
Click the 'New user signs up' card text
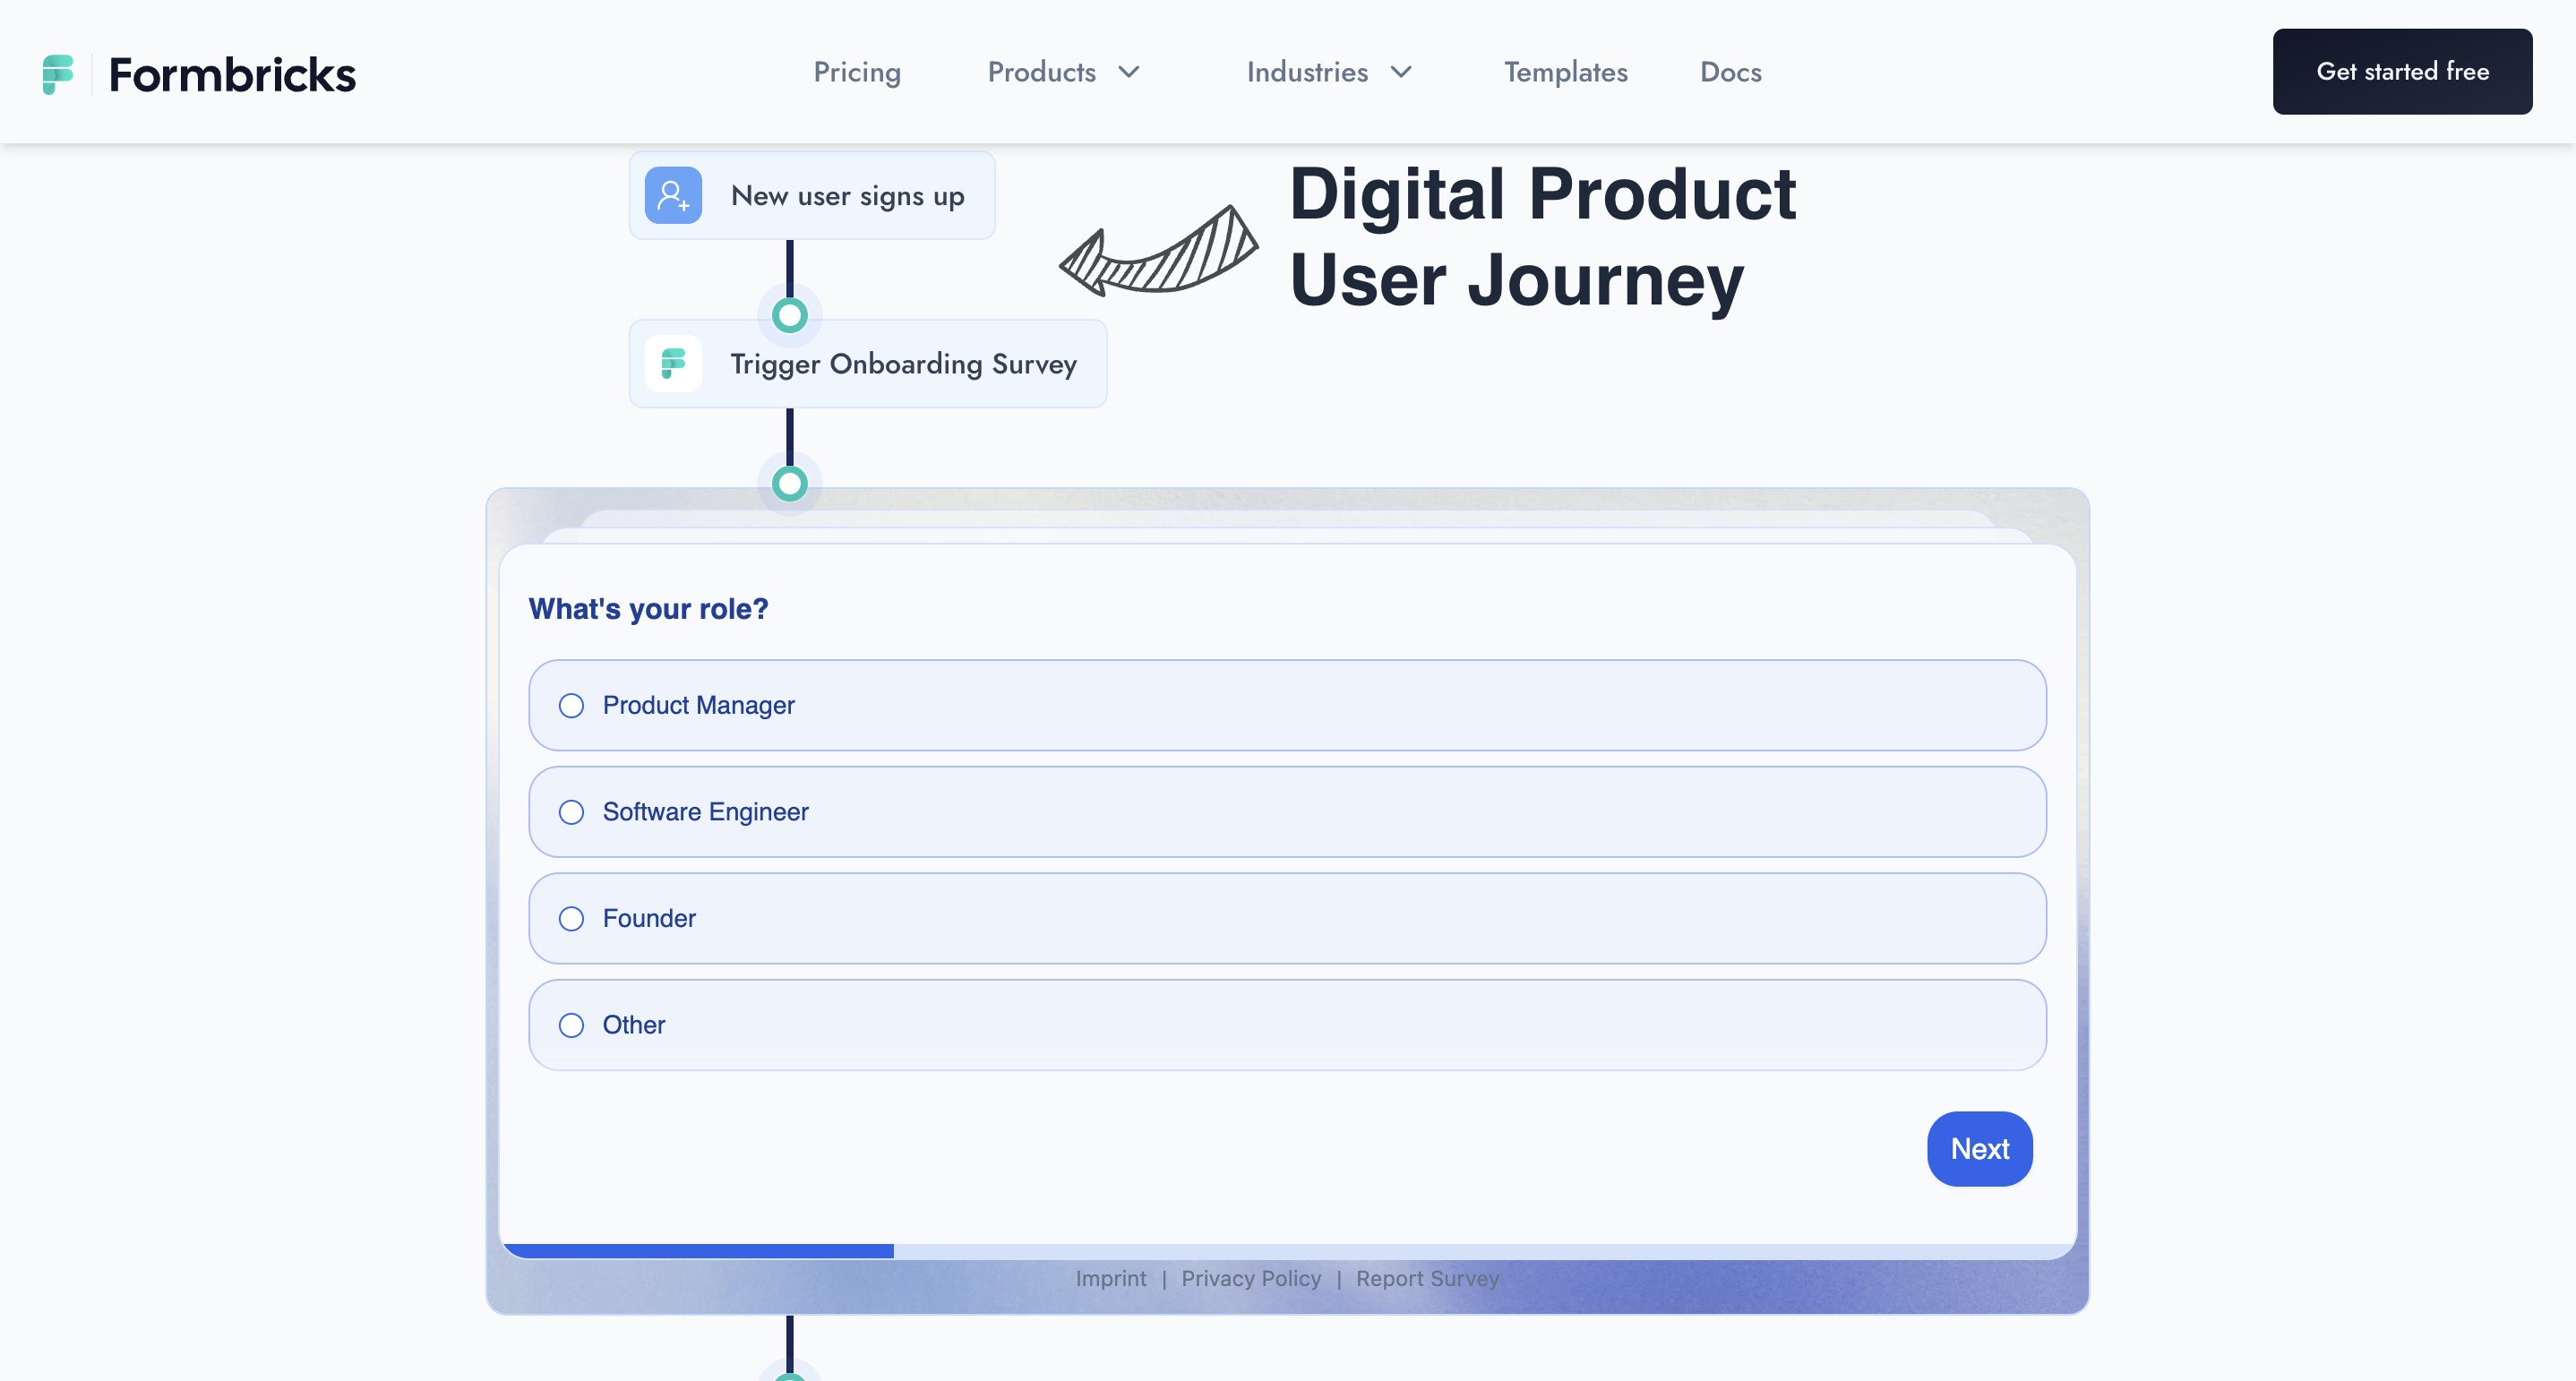click(848, 196)
